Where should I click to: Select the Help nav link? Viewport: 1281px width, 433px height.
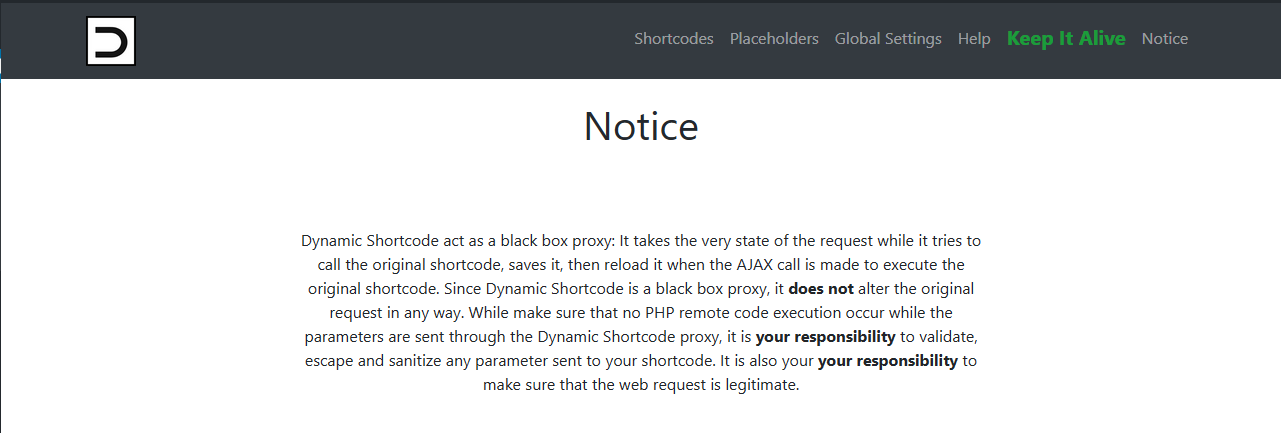(974, 39)
